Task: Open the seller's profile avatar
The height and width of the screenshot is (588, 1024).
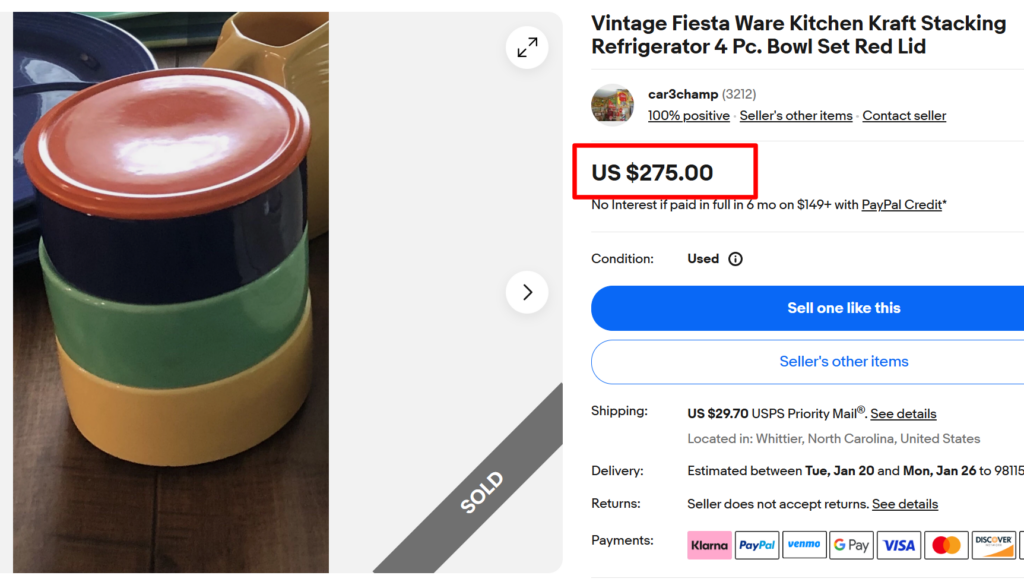Action: 612,103
